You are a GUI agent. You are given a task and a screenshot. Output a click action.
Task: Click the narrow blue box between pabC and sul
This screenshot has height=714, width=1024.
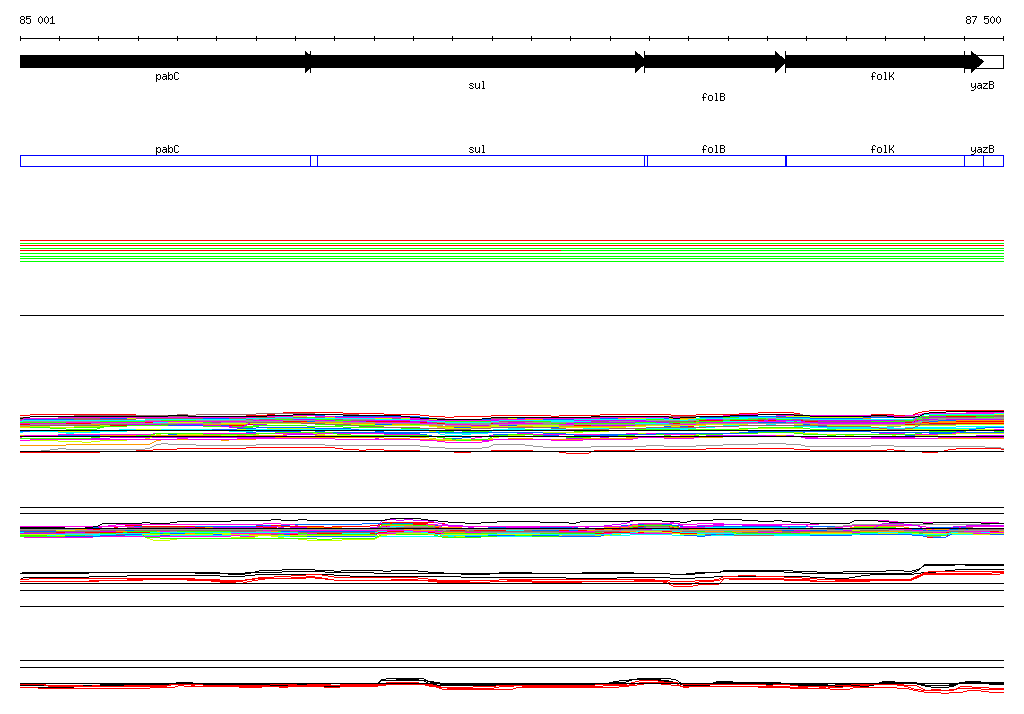(314, 161)
